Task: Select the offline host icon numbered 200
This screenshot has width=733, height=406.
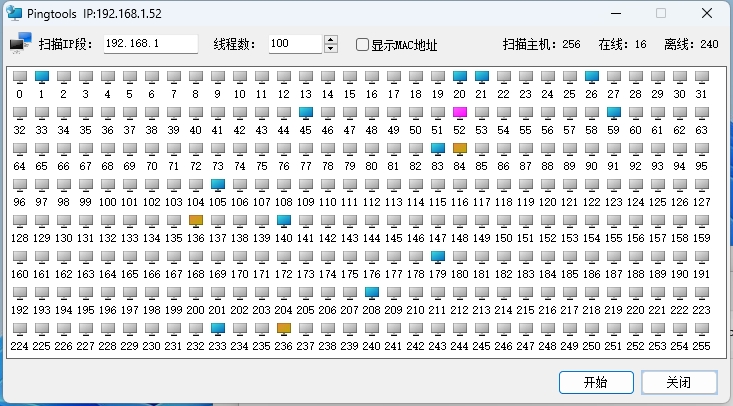Action: tap(196, 293)
